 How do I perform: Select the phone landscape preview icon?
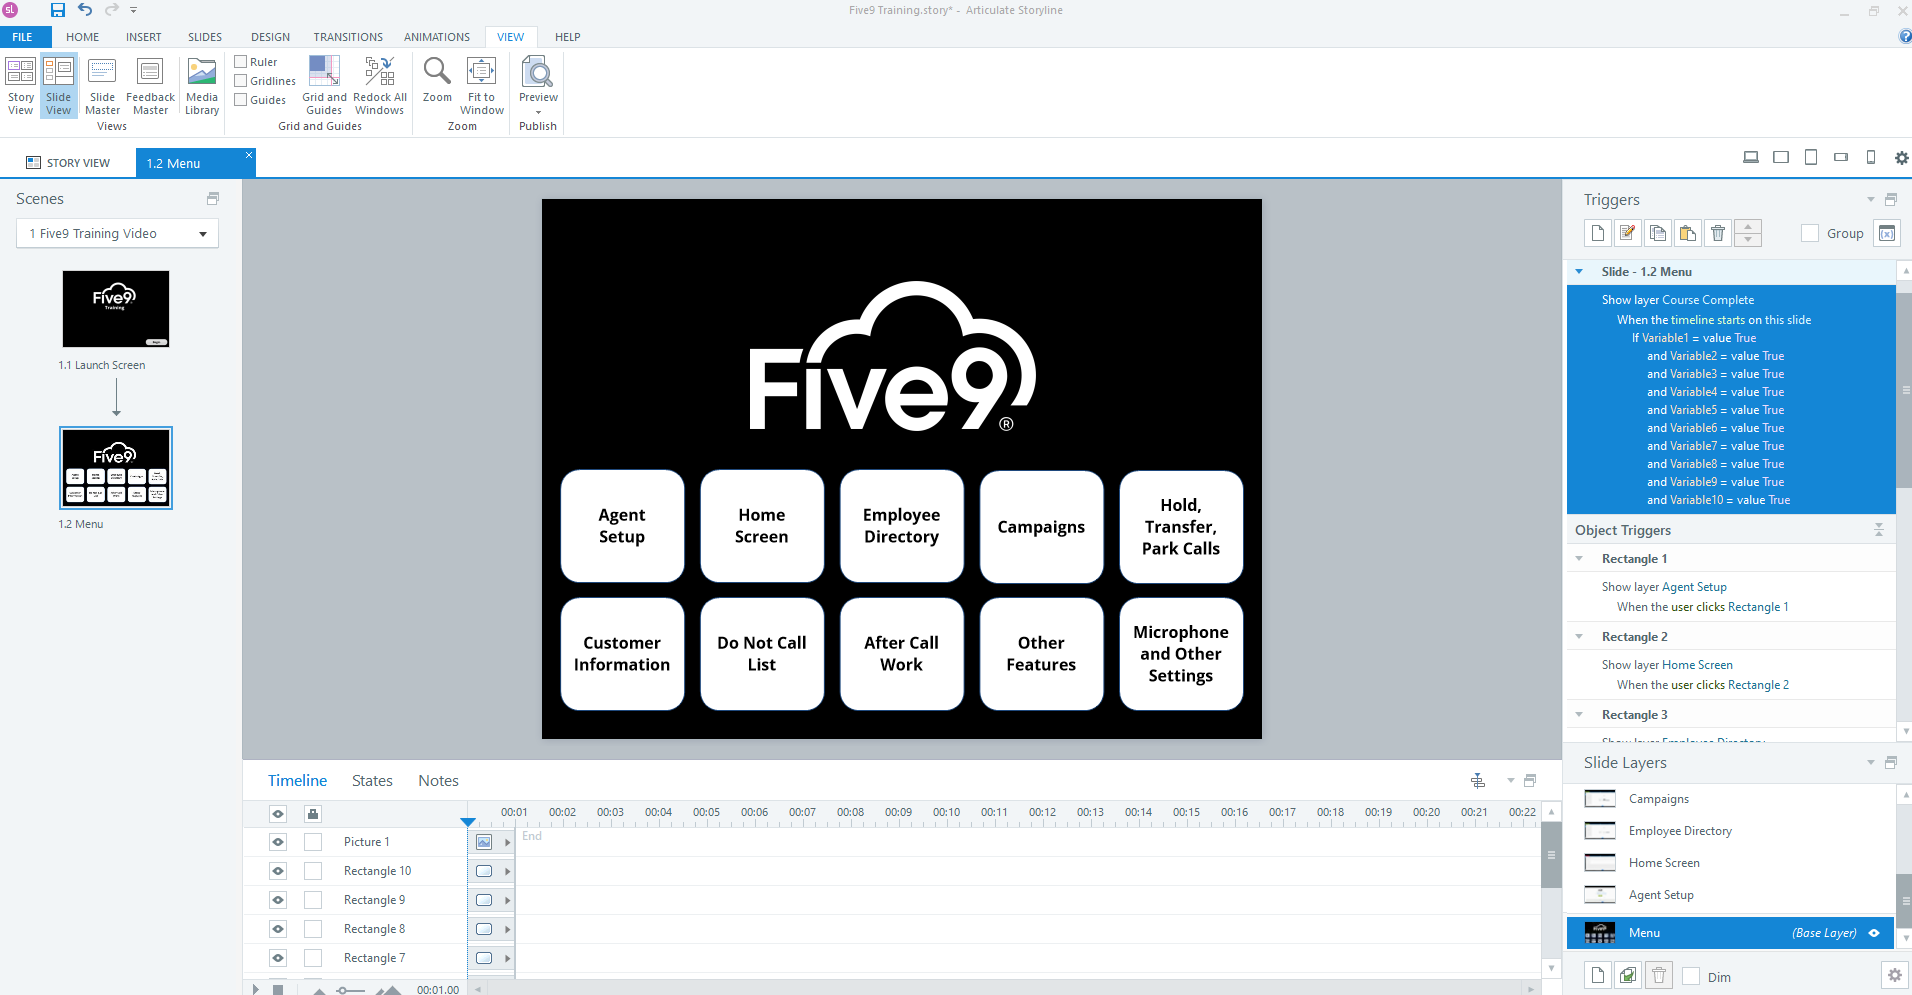(x=1841, y=158)
